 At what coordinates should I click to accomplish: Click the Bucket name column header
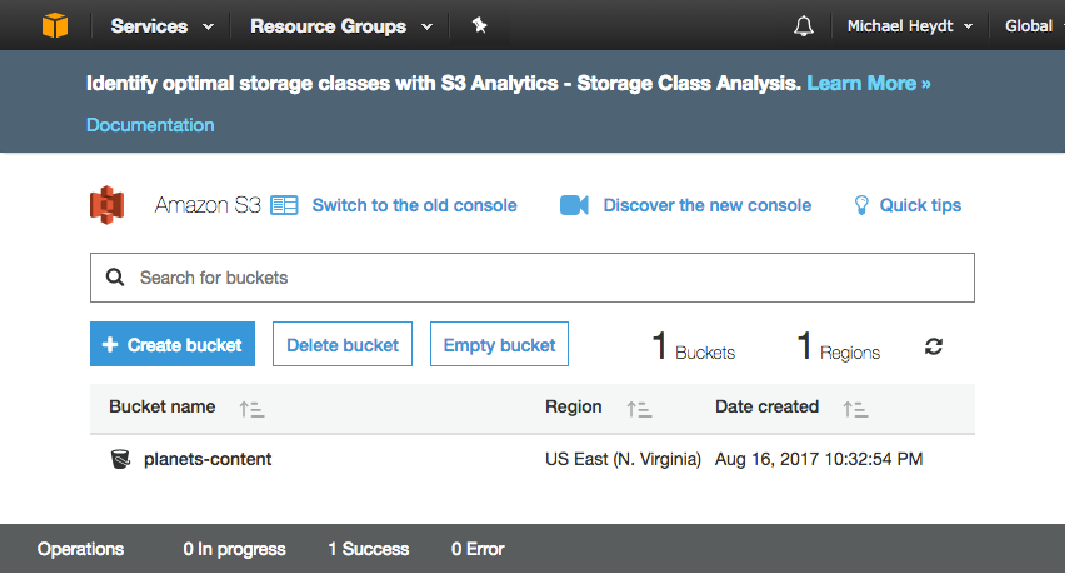pyautogui.click(x=162, y=407)
